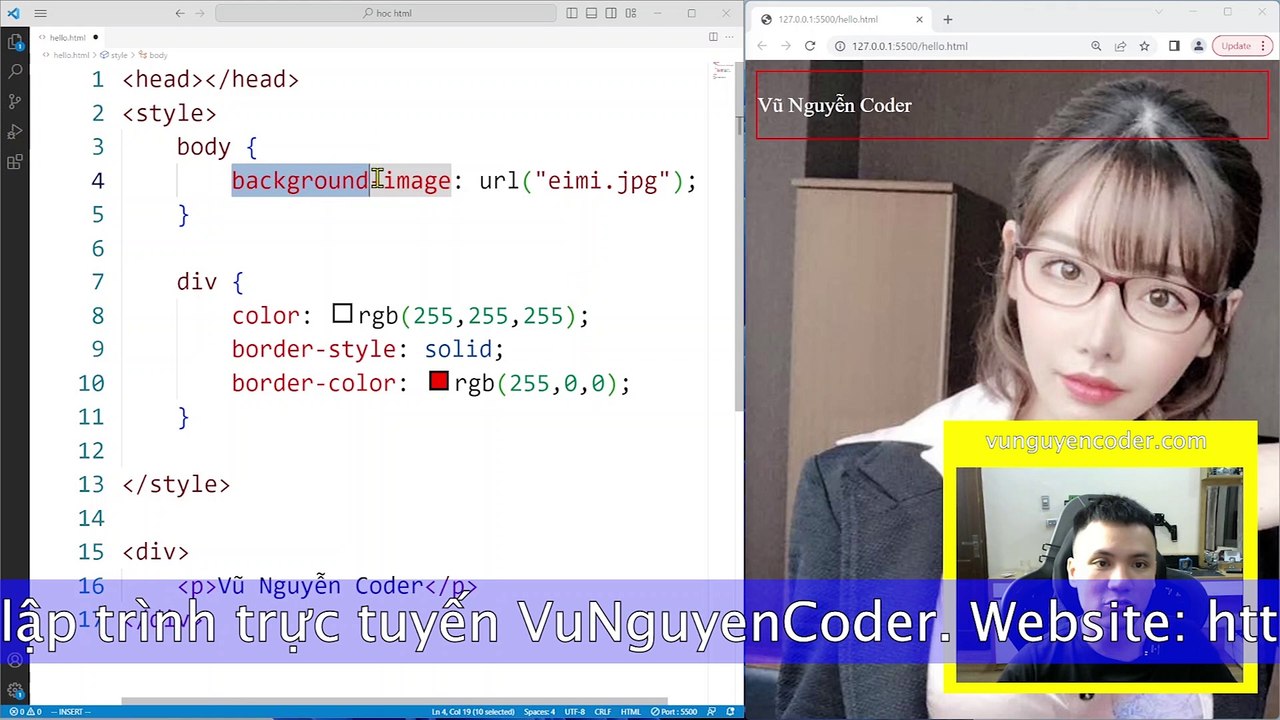
Task: Open the Run and Debug view
Action: 15,132
